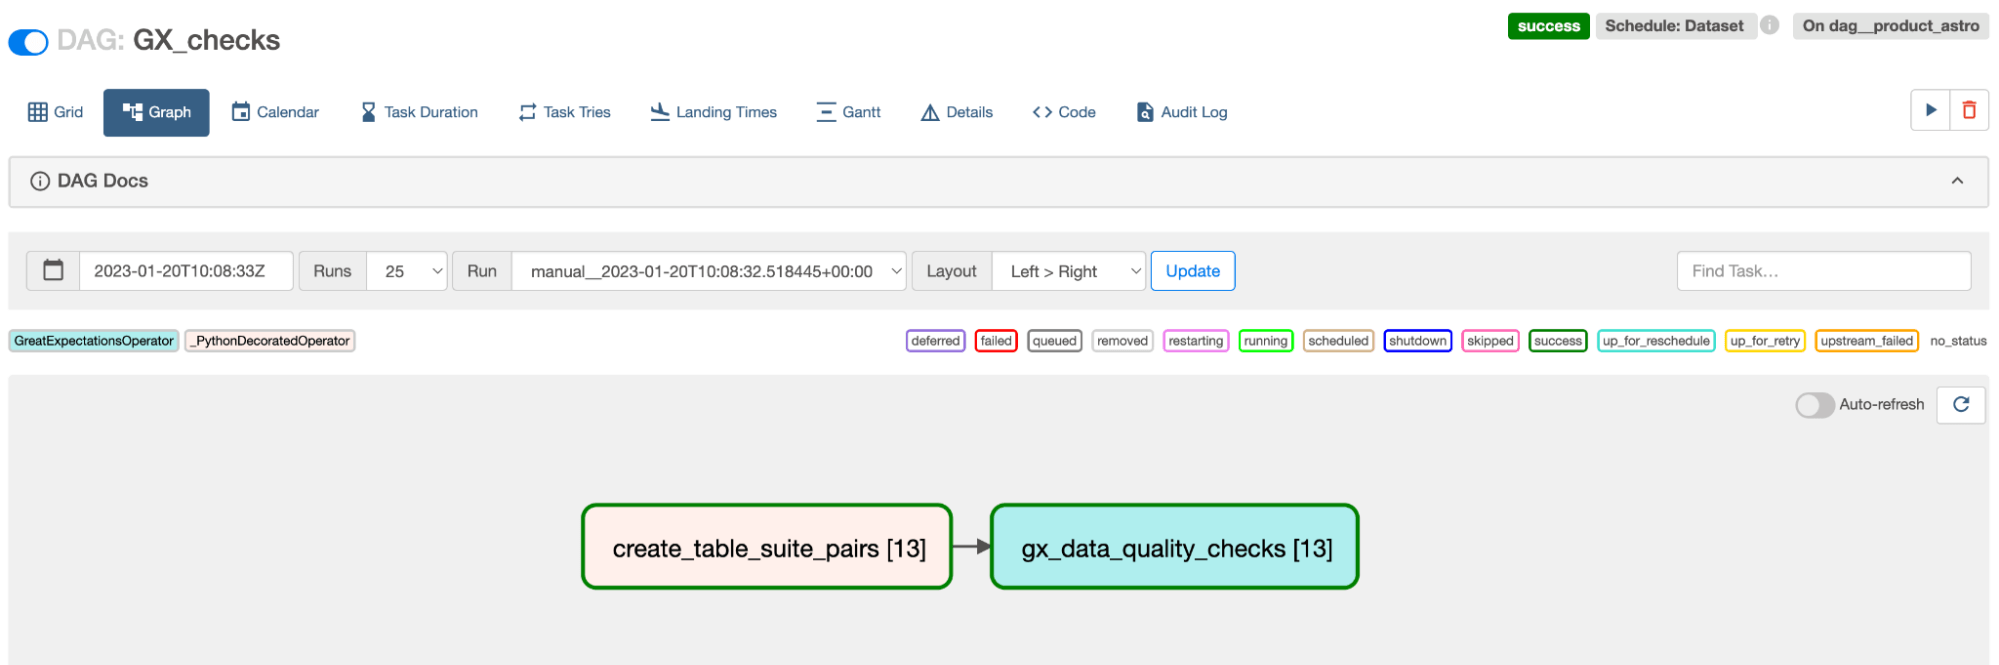The width and height of the screenshot is (1999, 665).
Task: Click the Schedule: Dataset label
Action: [1673, 26]
